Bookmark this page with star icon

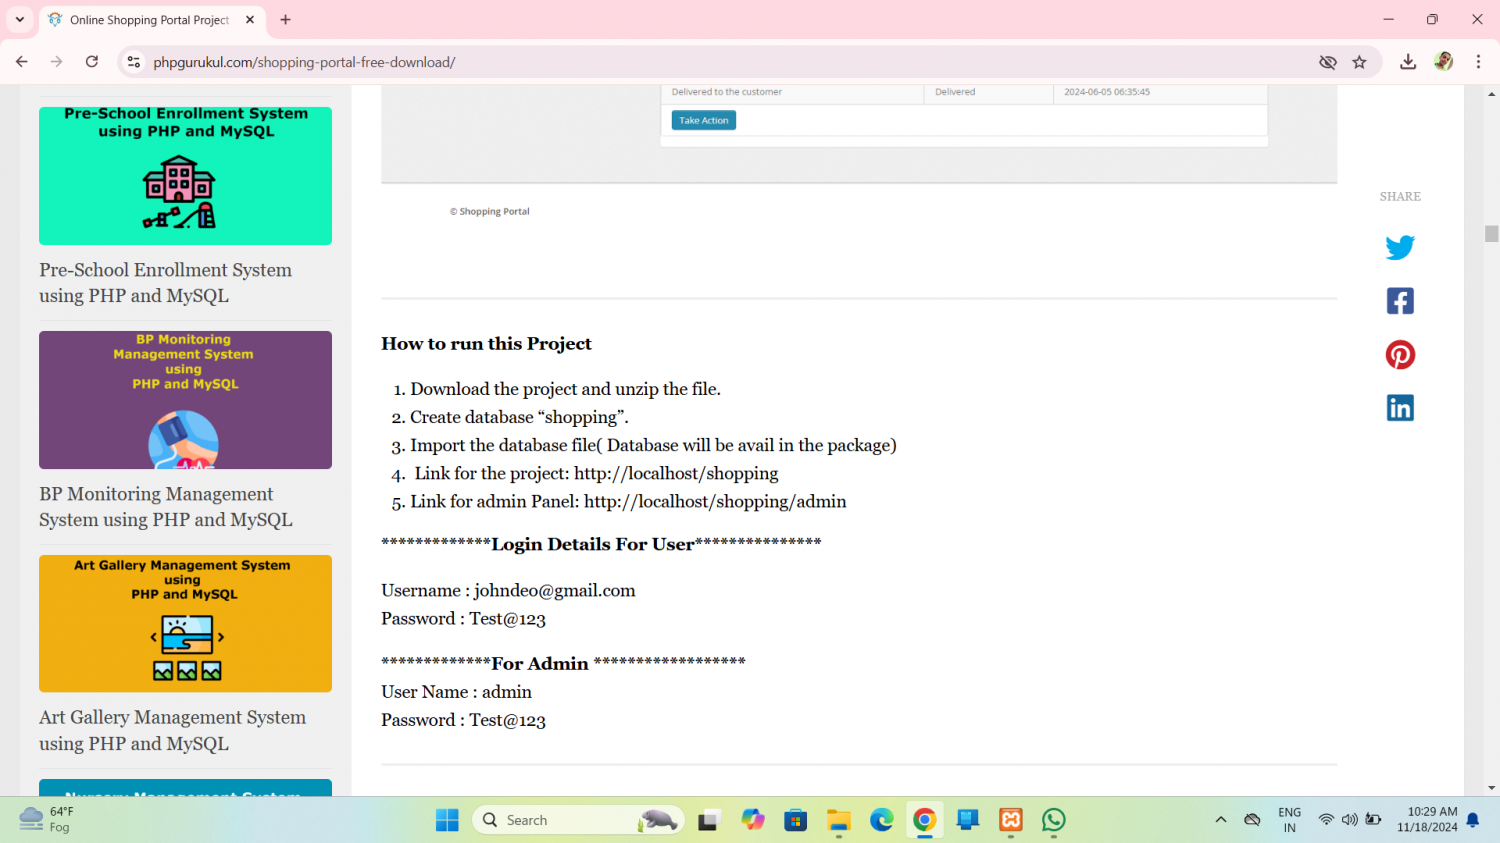pos(1359,62)
